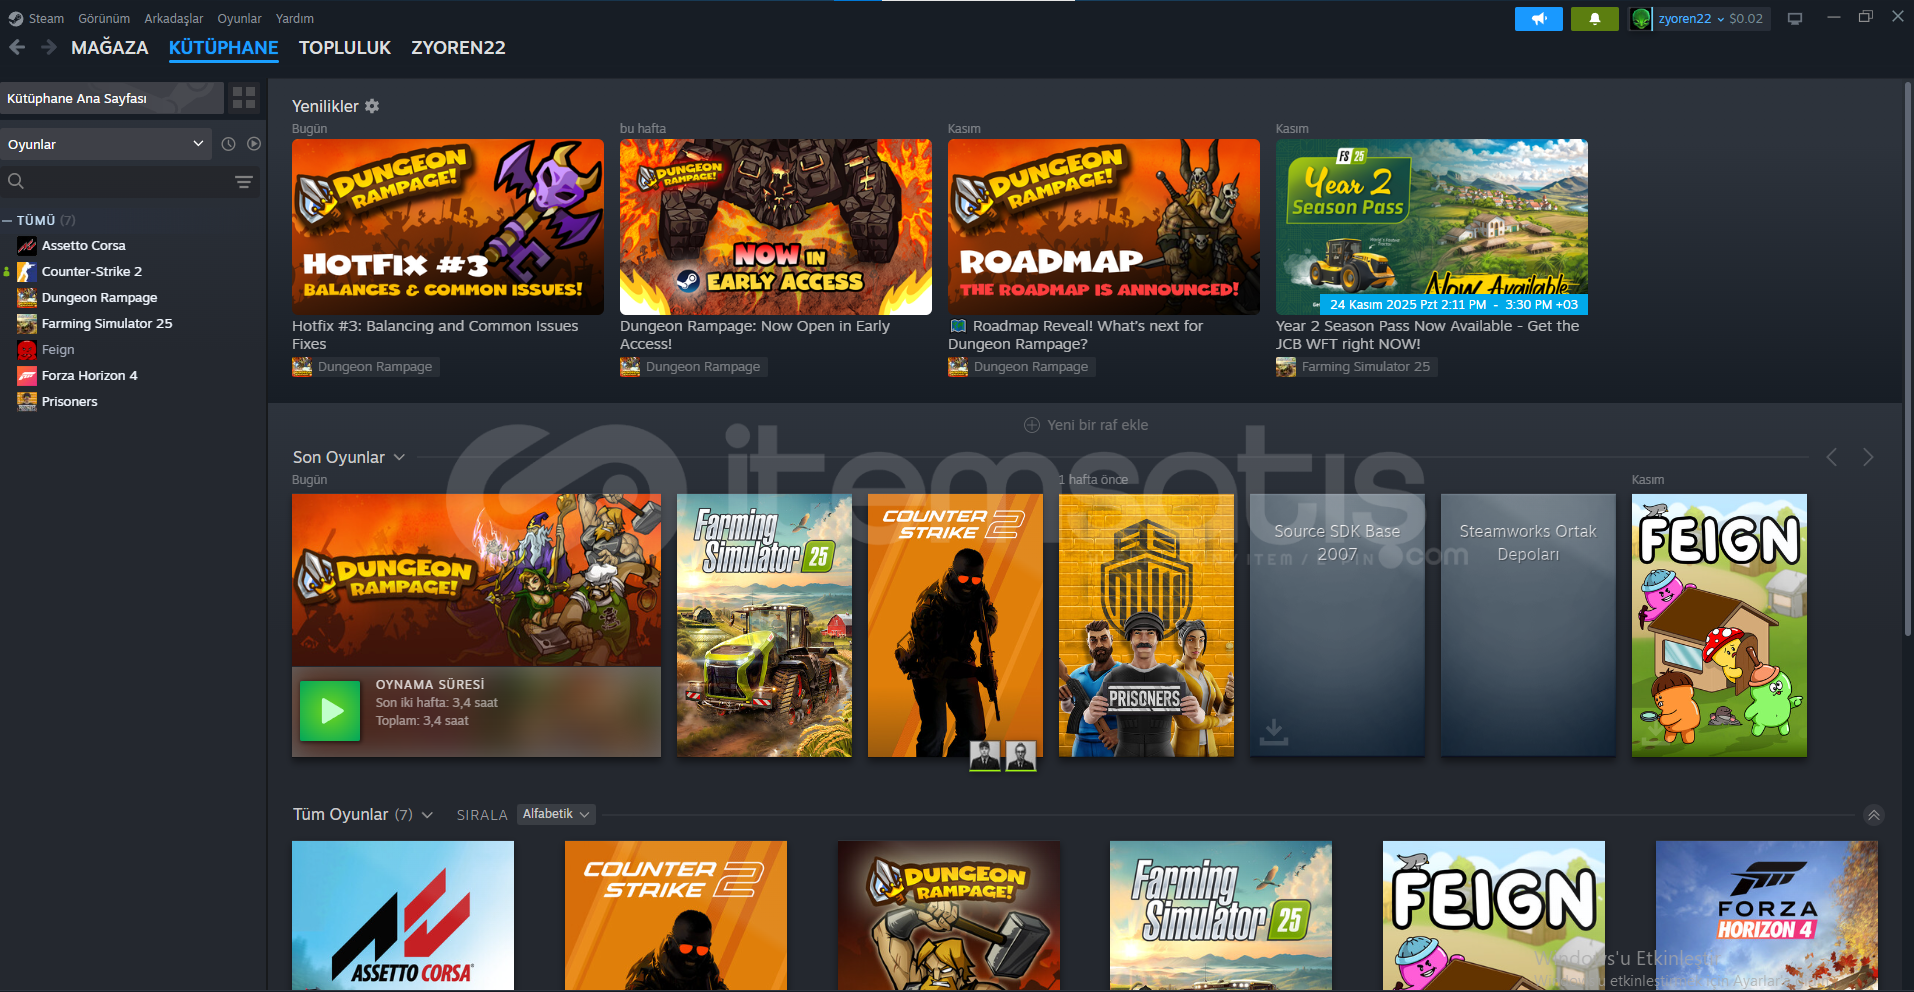Switch to the MAĞAZA tab
The height and width of the screenshot is (992, 1914).
coord(110,47)
